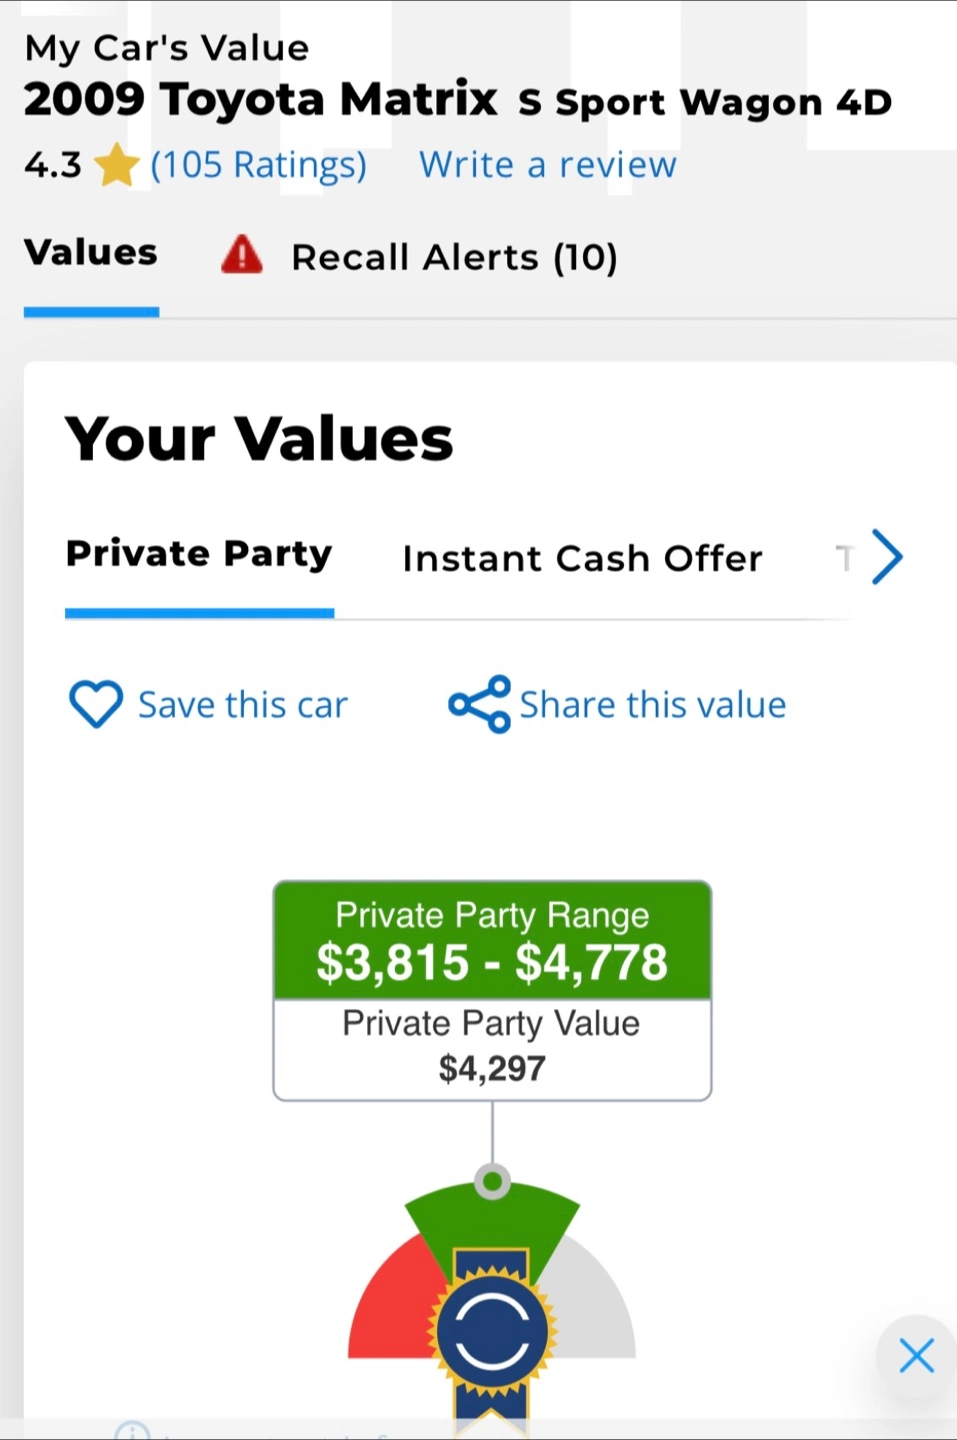The height and width of the screenshot is (1440, 957).
Task: Open the Values tab
Action: 91,253
